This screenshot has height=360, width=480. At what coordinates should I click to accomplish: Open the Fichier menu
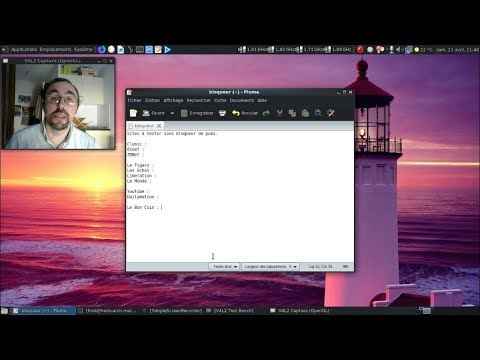[135, 100]
